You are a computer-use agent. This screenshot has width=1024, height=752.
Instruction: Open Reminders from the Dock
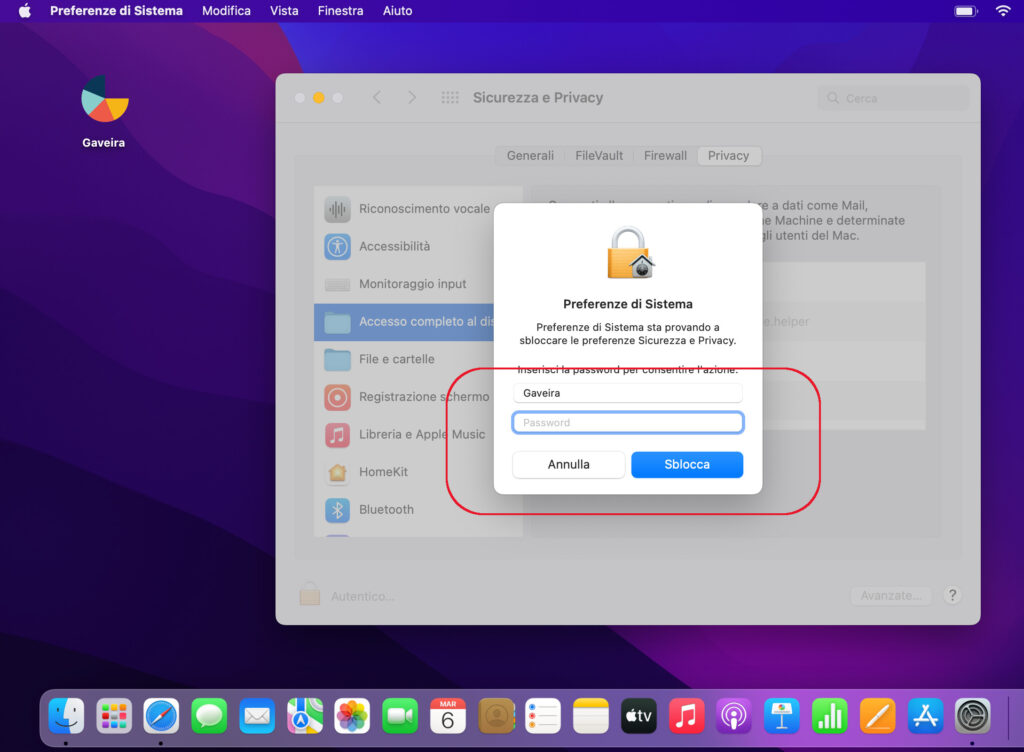(x=543, y=715)
